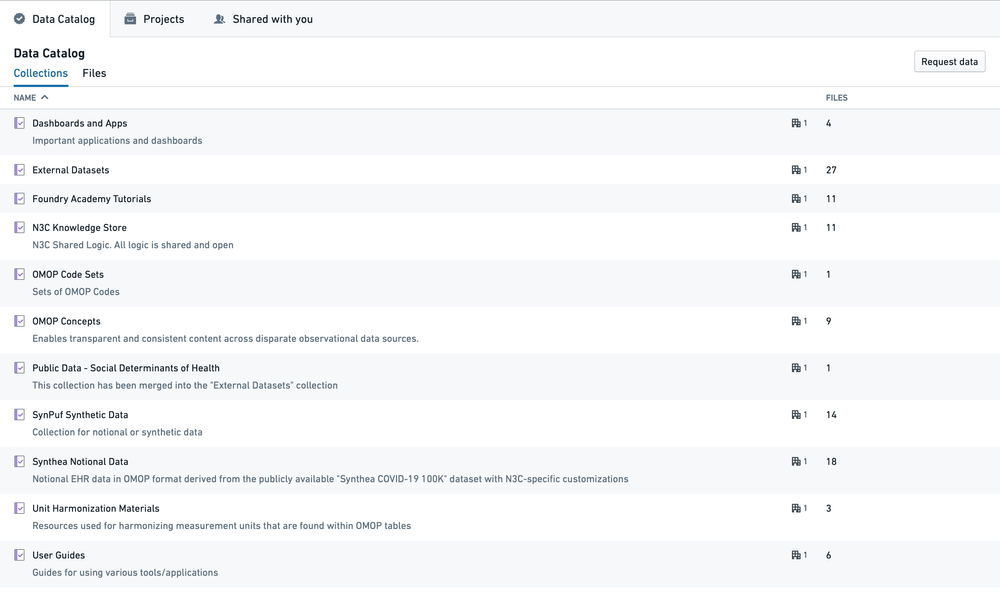
Task: Click the Synthea Notional Data collection icon
Action: coord(20,462)
